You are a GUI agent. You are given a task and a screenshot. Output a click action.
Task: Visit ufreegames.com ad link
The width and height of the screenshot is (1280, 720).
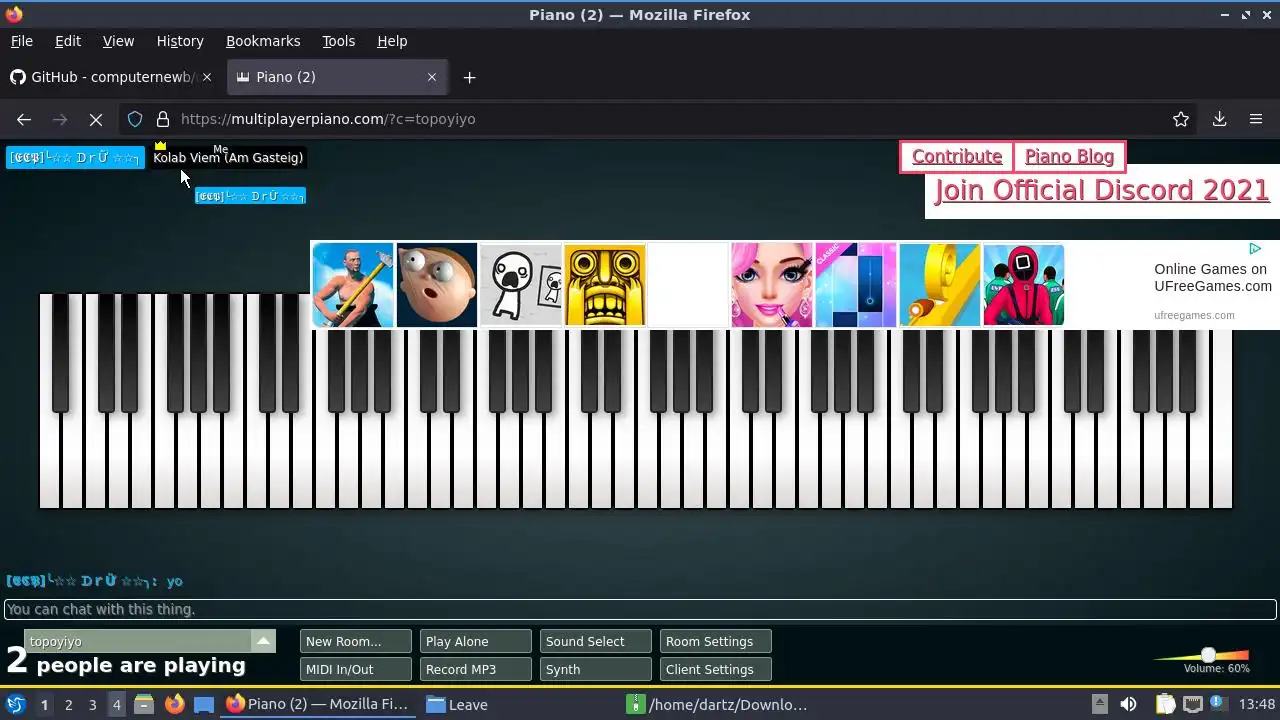tap(1194, 315)
